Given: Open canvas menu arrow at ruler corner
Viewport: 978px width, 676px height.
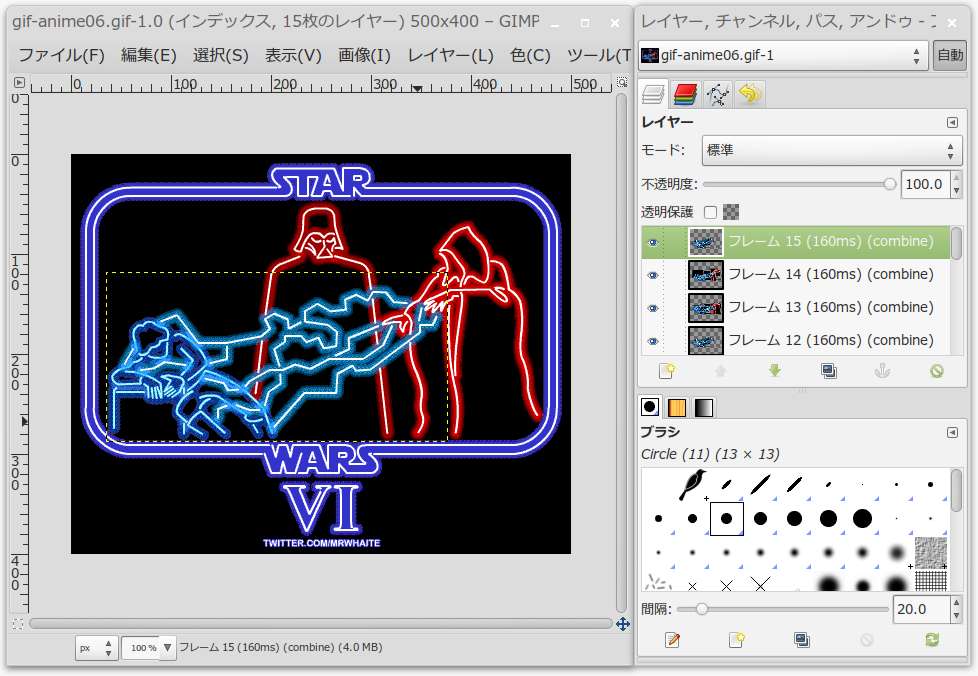Looking at the screenshot, I should point(19,82).
